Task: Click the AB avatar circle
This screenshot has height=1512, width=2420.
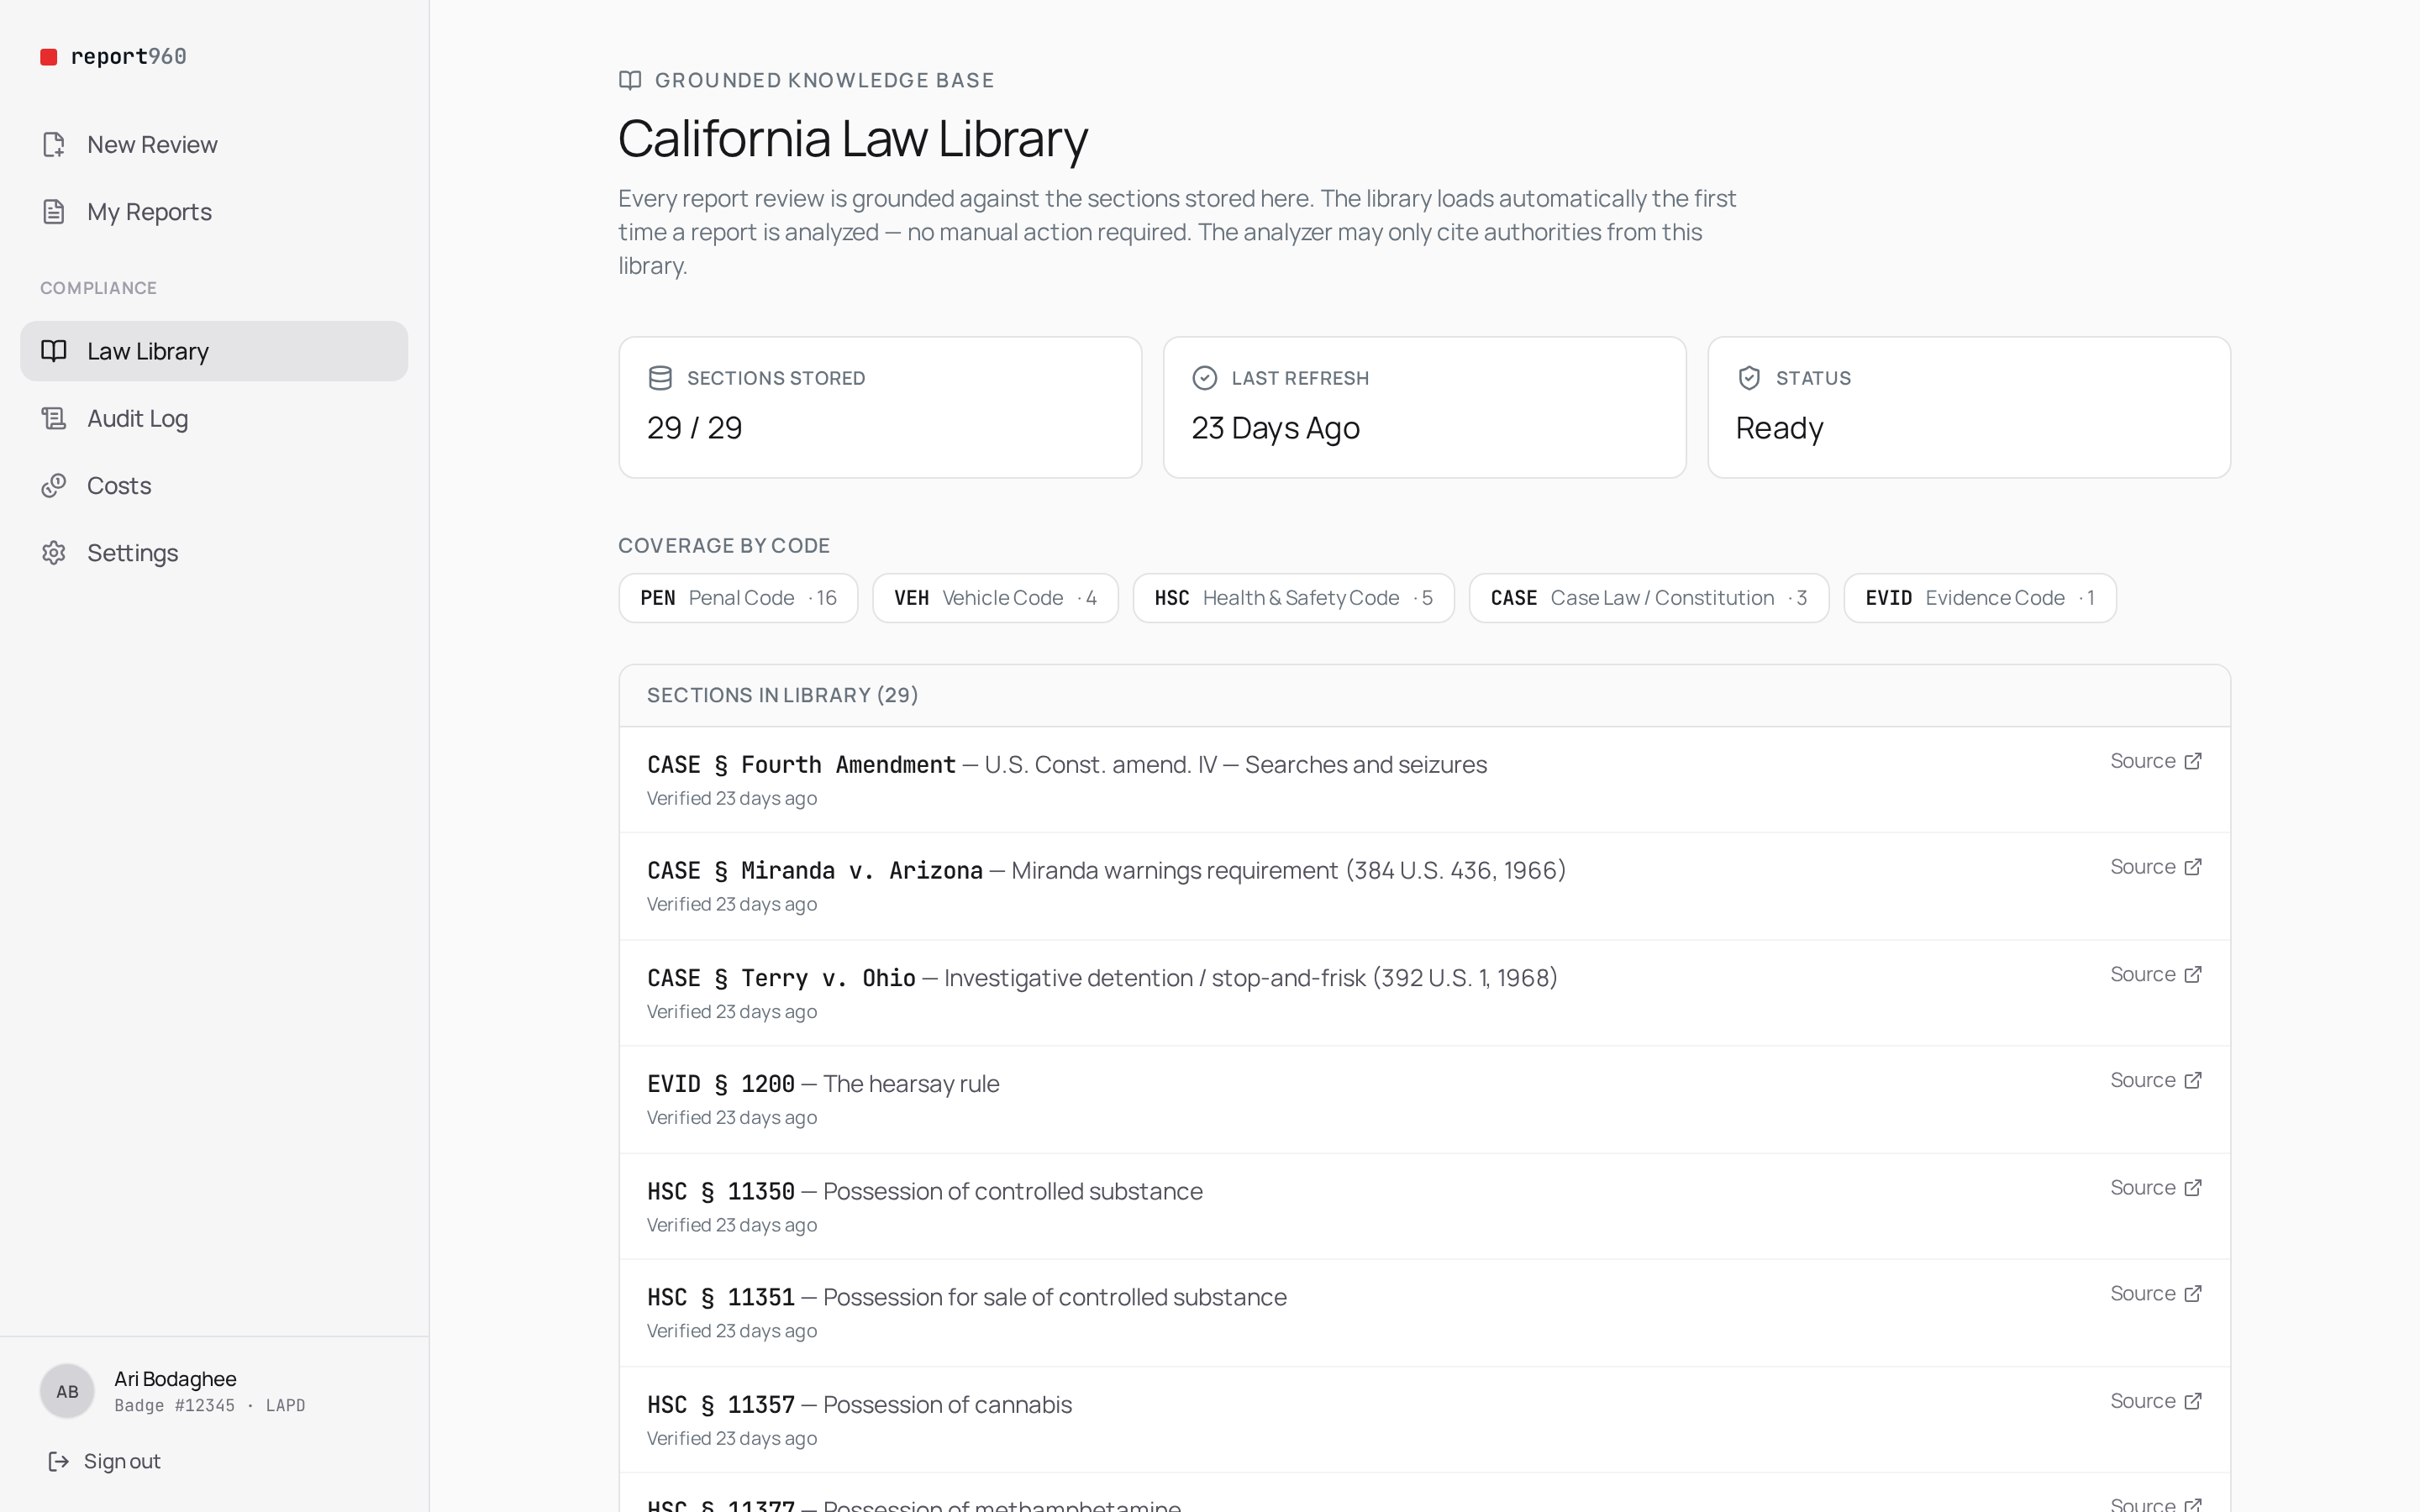Action: click(x=67, y=1391)
